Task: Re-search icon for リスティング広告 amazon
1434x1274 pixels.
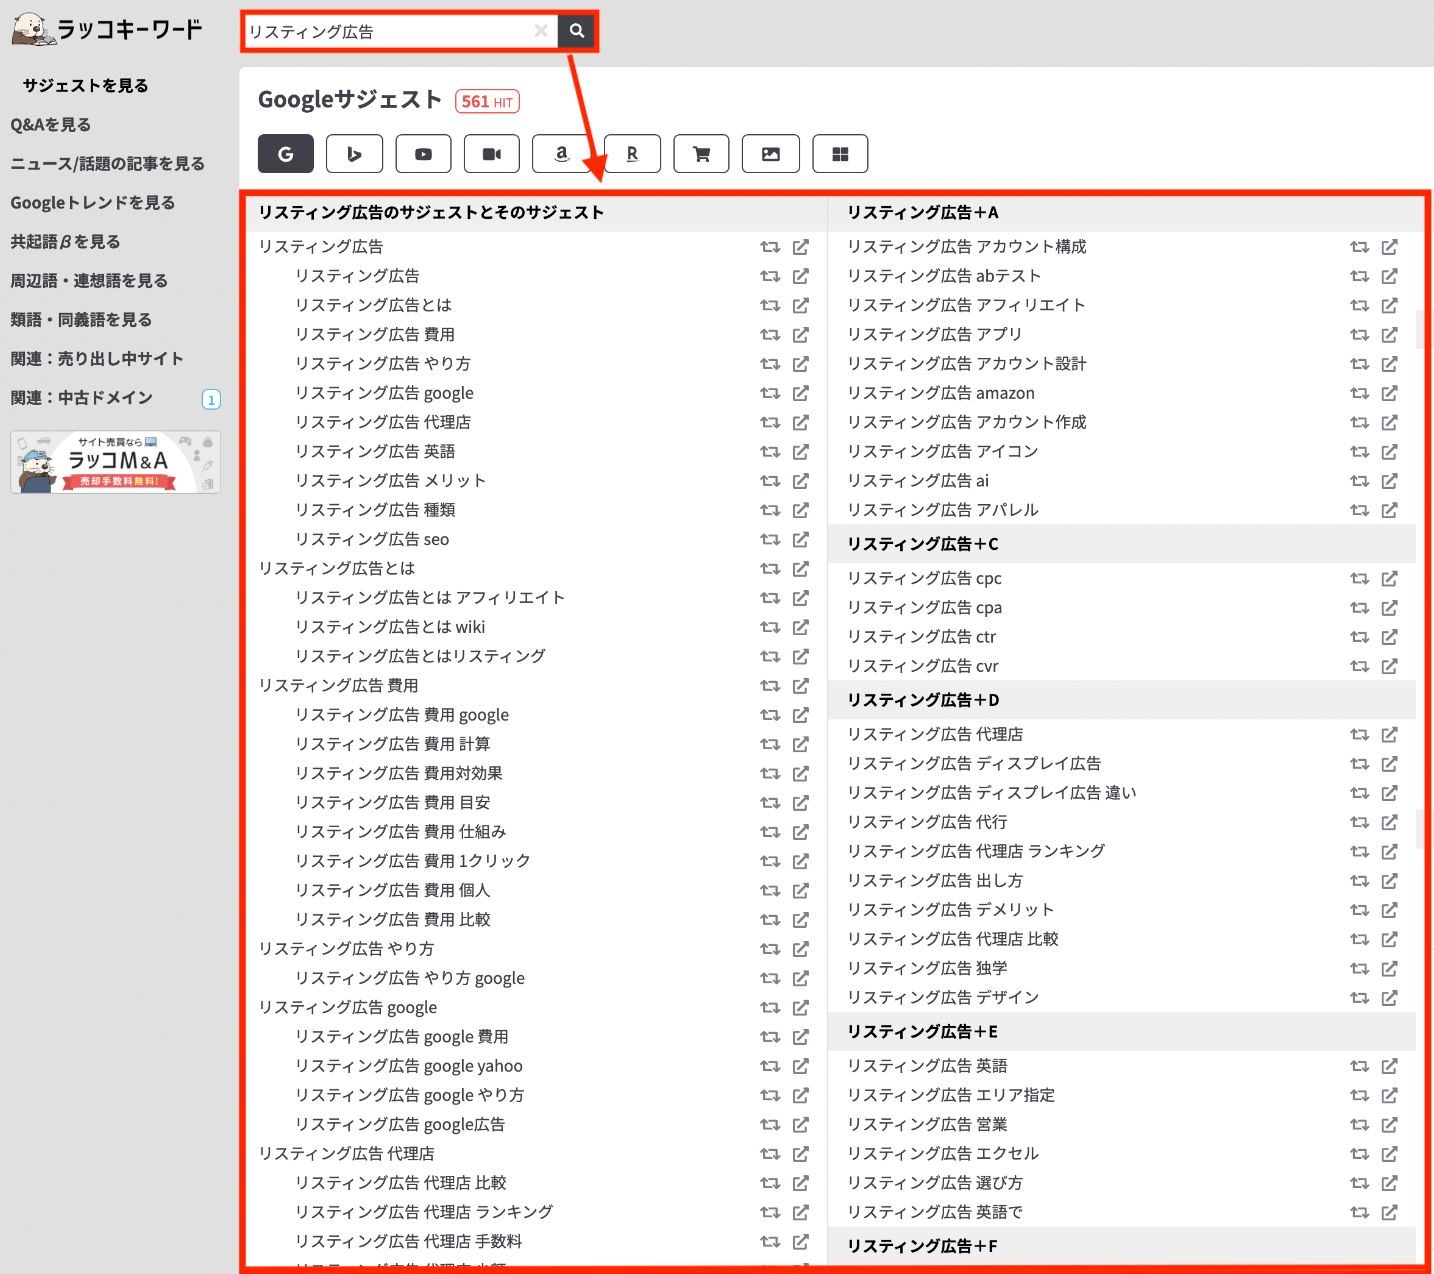Action: [x=1359, y=394]
